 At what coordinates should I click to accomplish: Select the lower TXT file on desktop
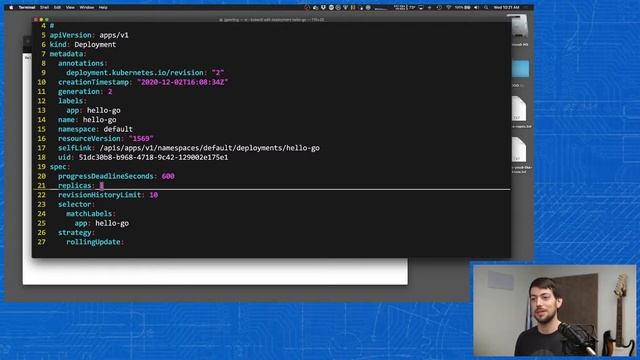(x=519, y=150)
